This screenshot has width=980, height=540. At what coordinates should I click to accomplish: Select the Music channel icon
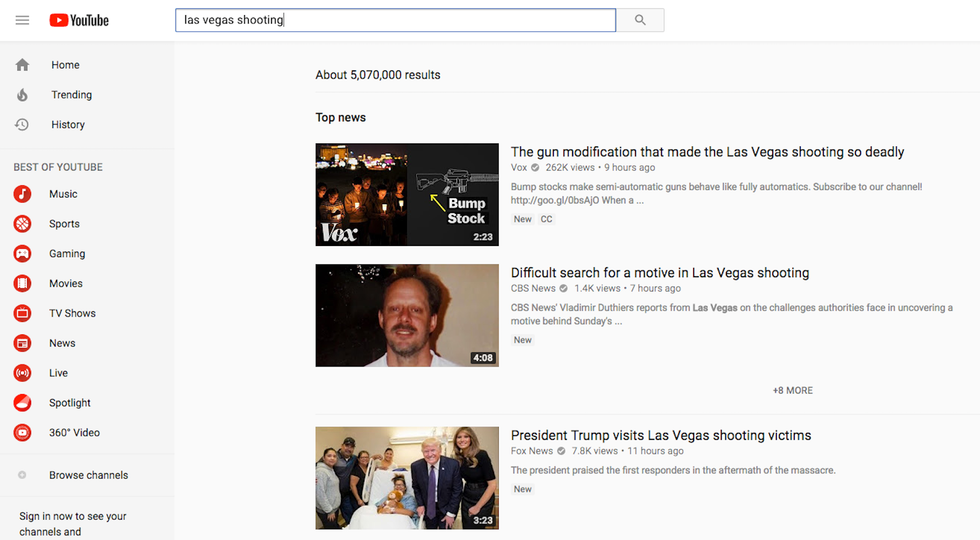(x=22, y=194)
